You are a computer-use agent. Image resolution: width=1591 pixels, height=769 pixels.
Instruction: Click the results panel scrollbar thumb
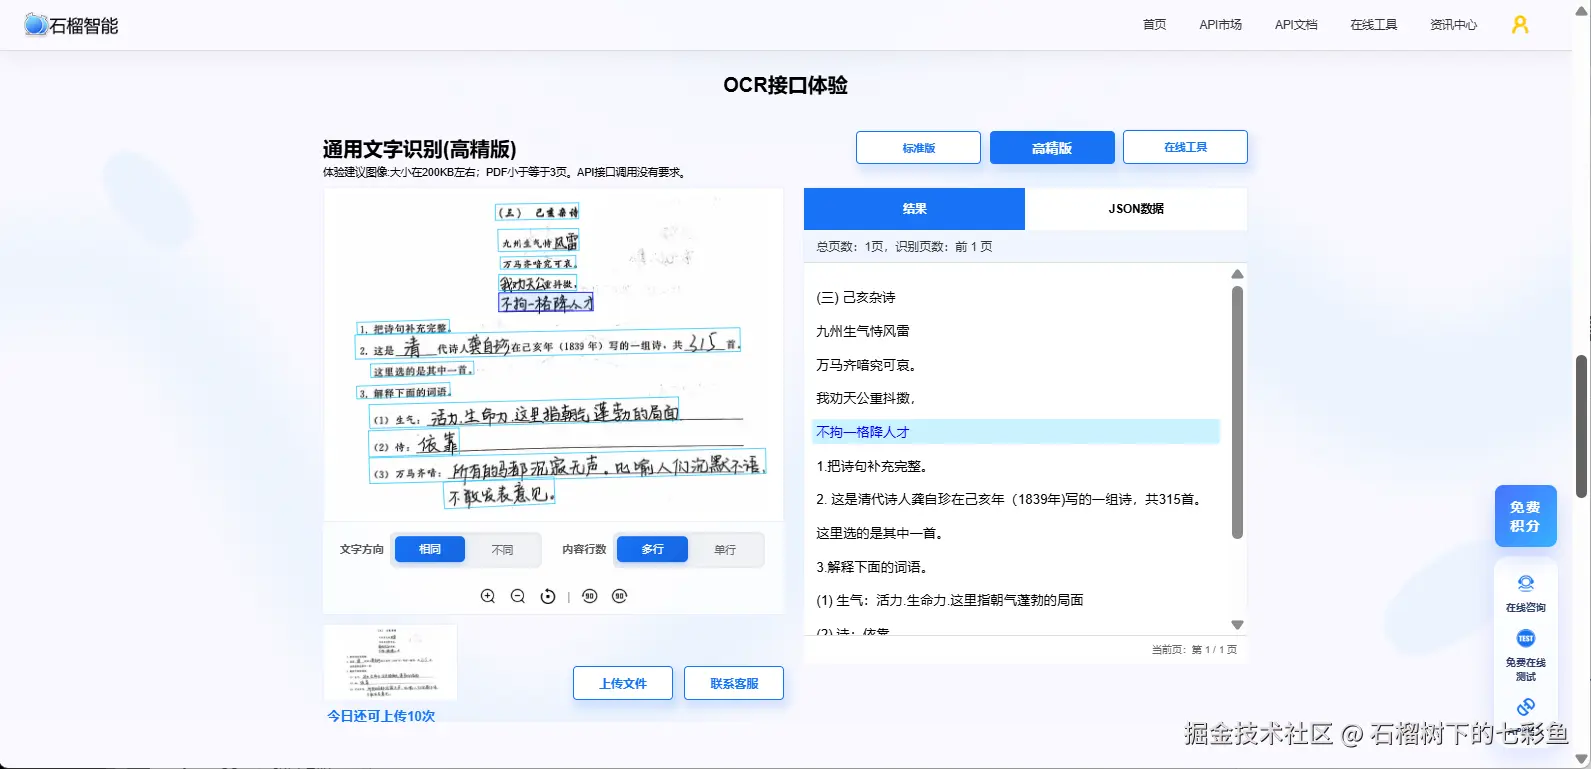click(1237, 412)
